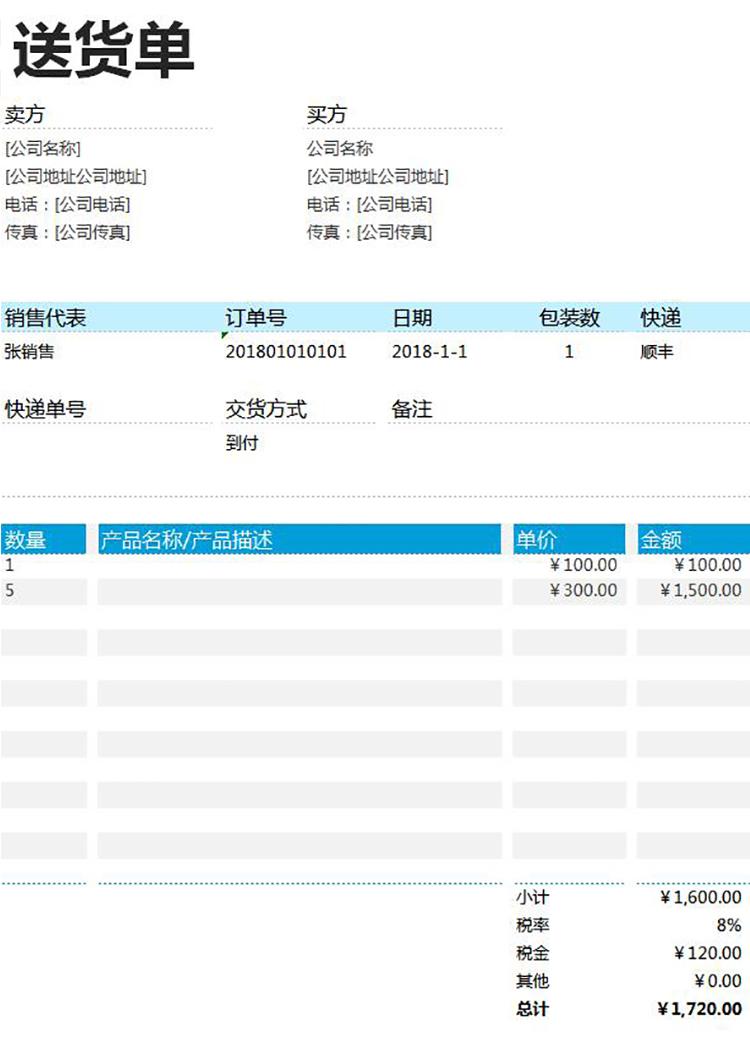Click the 税金 label
Viewport: 750px width, 1058px height.
point(533,953)
